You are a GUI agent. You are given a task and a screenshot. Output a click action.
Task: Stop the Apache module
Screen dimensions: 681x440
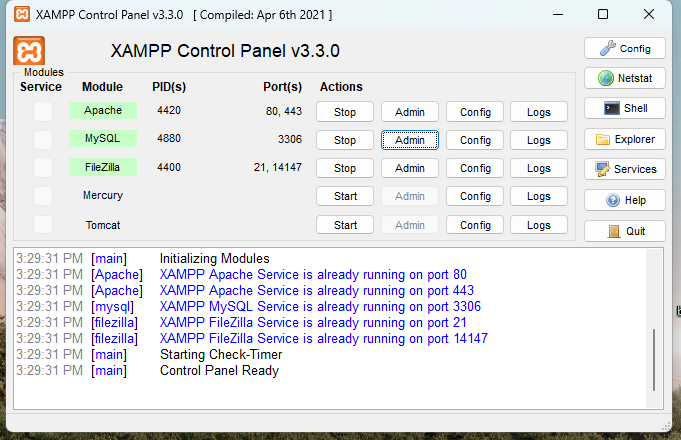(345, 112)
